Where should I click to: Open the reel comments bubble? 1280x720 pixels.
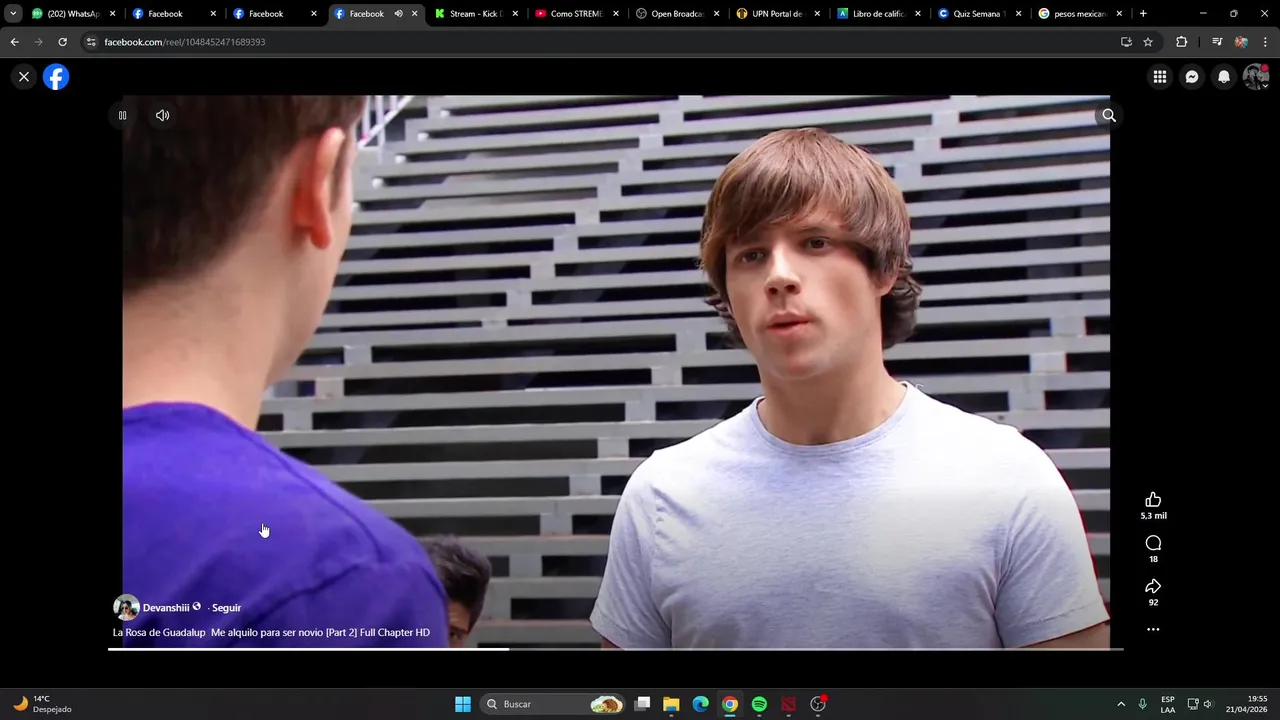1153,543
